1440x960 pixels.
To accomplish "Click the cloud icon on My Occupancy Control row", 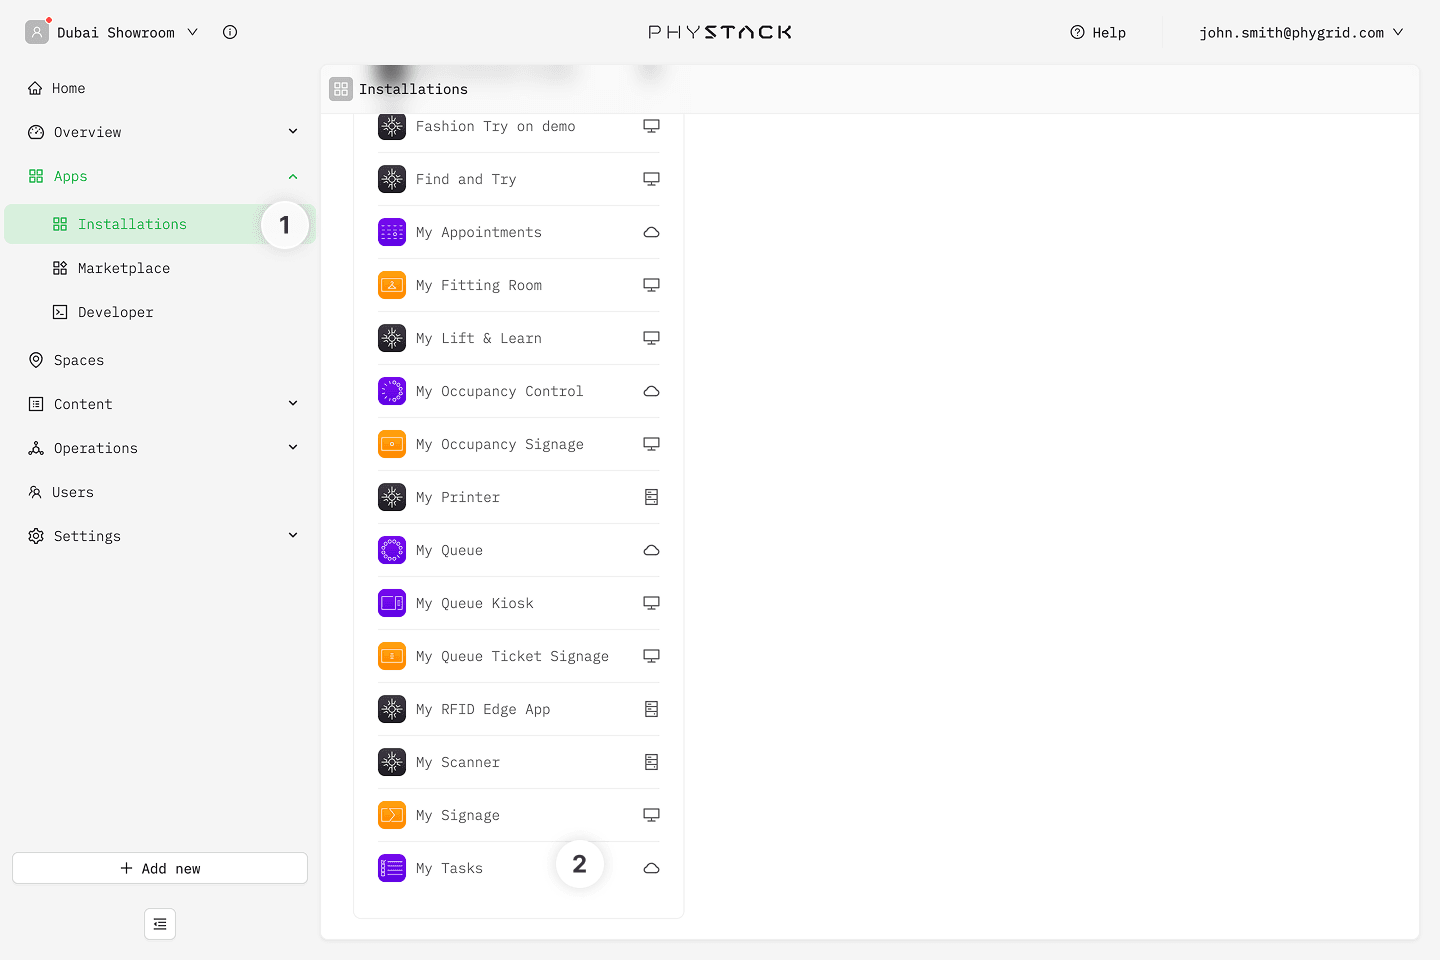I will tap(651, 391).
